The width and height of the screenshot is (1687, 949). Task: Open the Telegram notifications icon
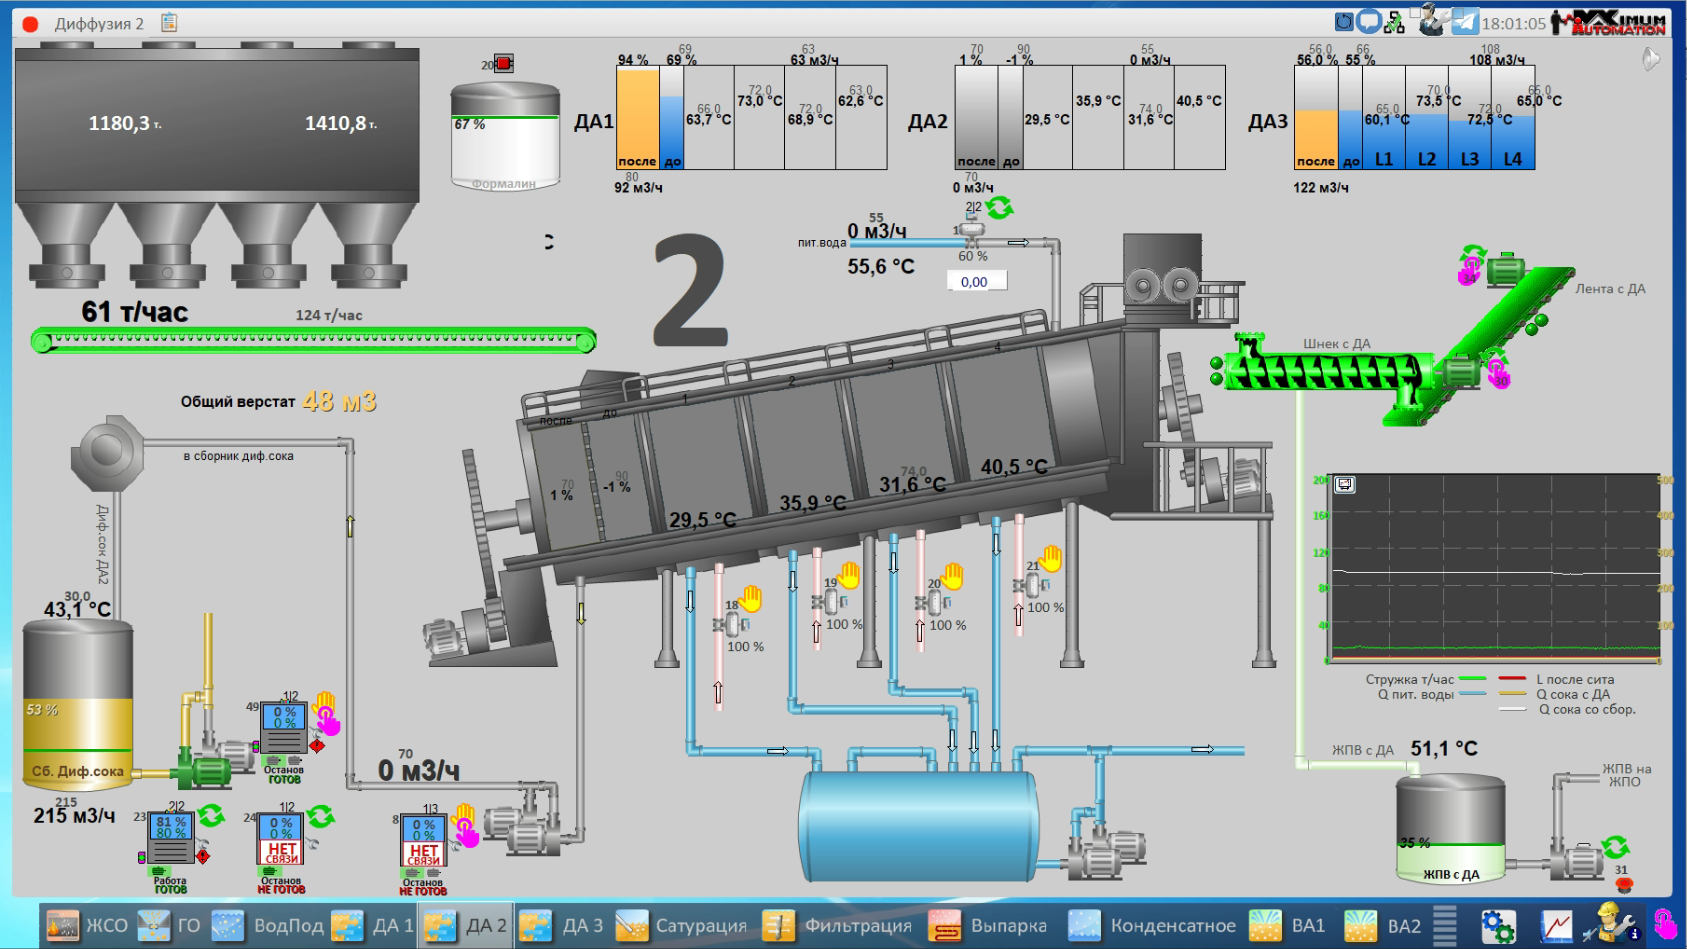point(1465,22)
